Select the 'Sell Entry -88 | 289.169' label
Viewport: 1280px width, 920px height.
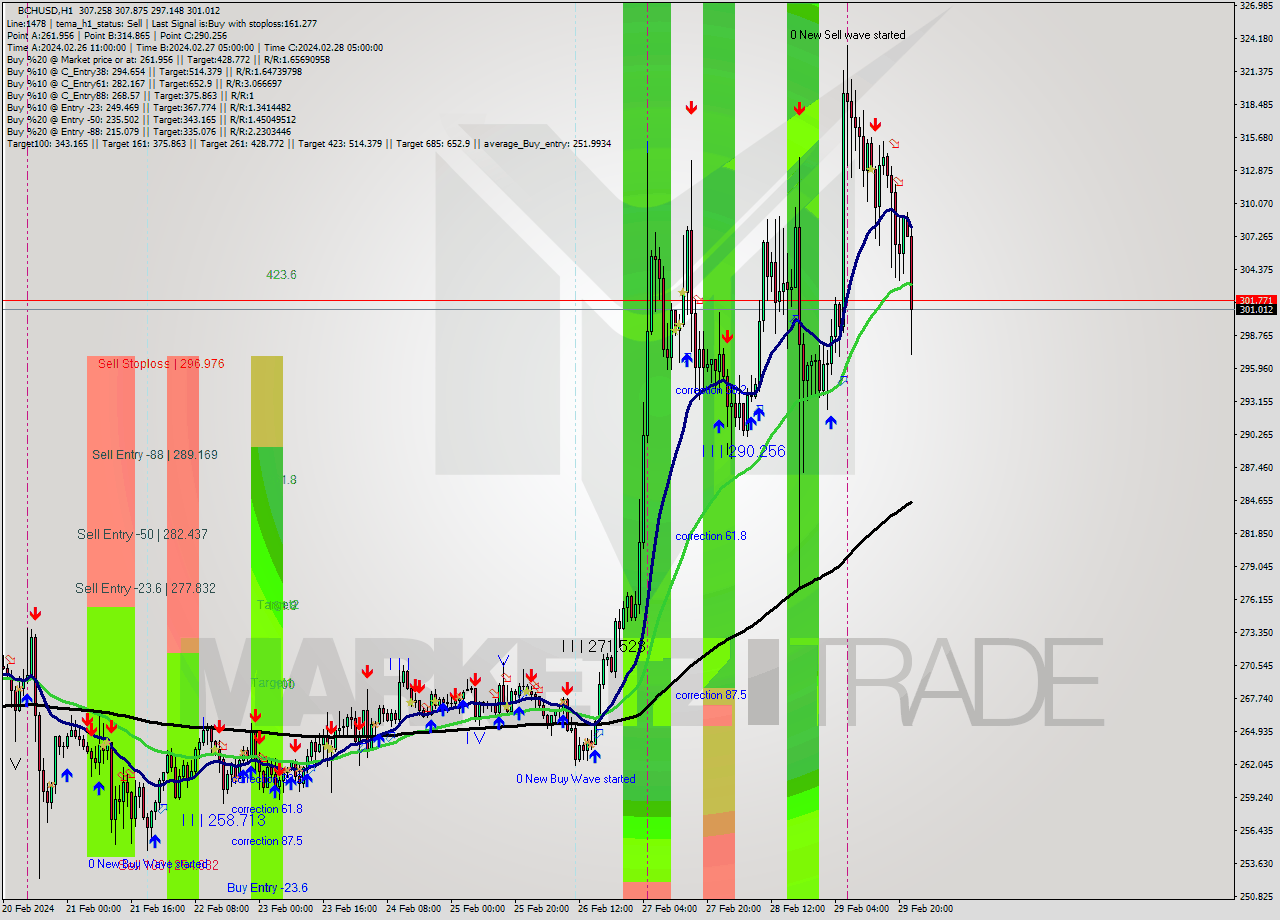155,455
